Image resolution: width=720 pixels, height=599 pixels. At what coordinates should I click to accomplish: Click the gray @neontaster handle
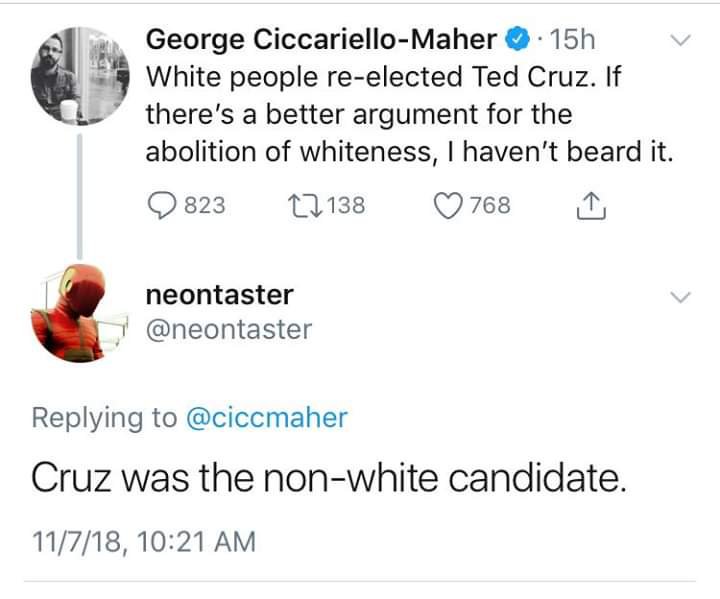pos(229,329)
